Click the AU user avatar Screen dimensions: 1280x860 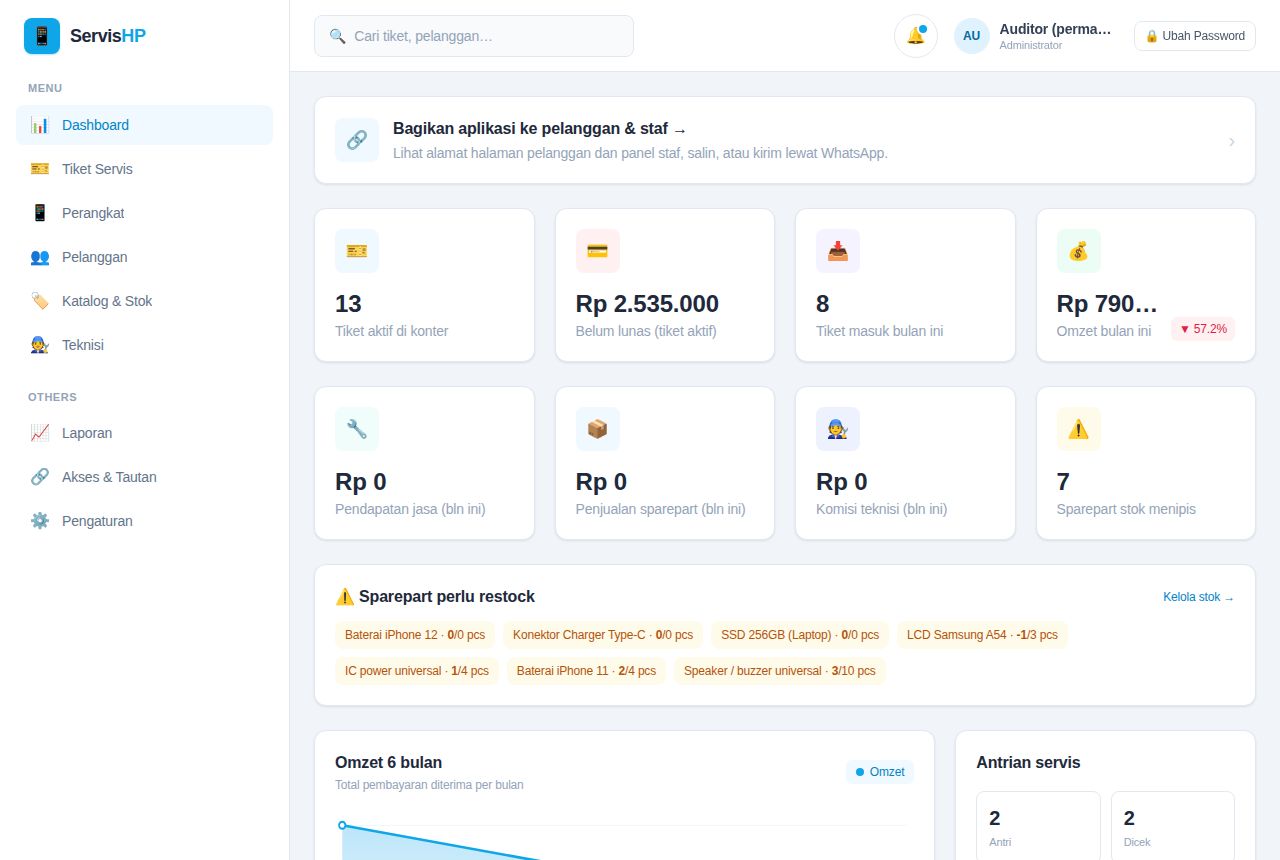(x=971, y=36)
